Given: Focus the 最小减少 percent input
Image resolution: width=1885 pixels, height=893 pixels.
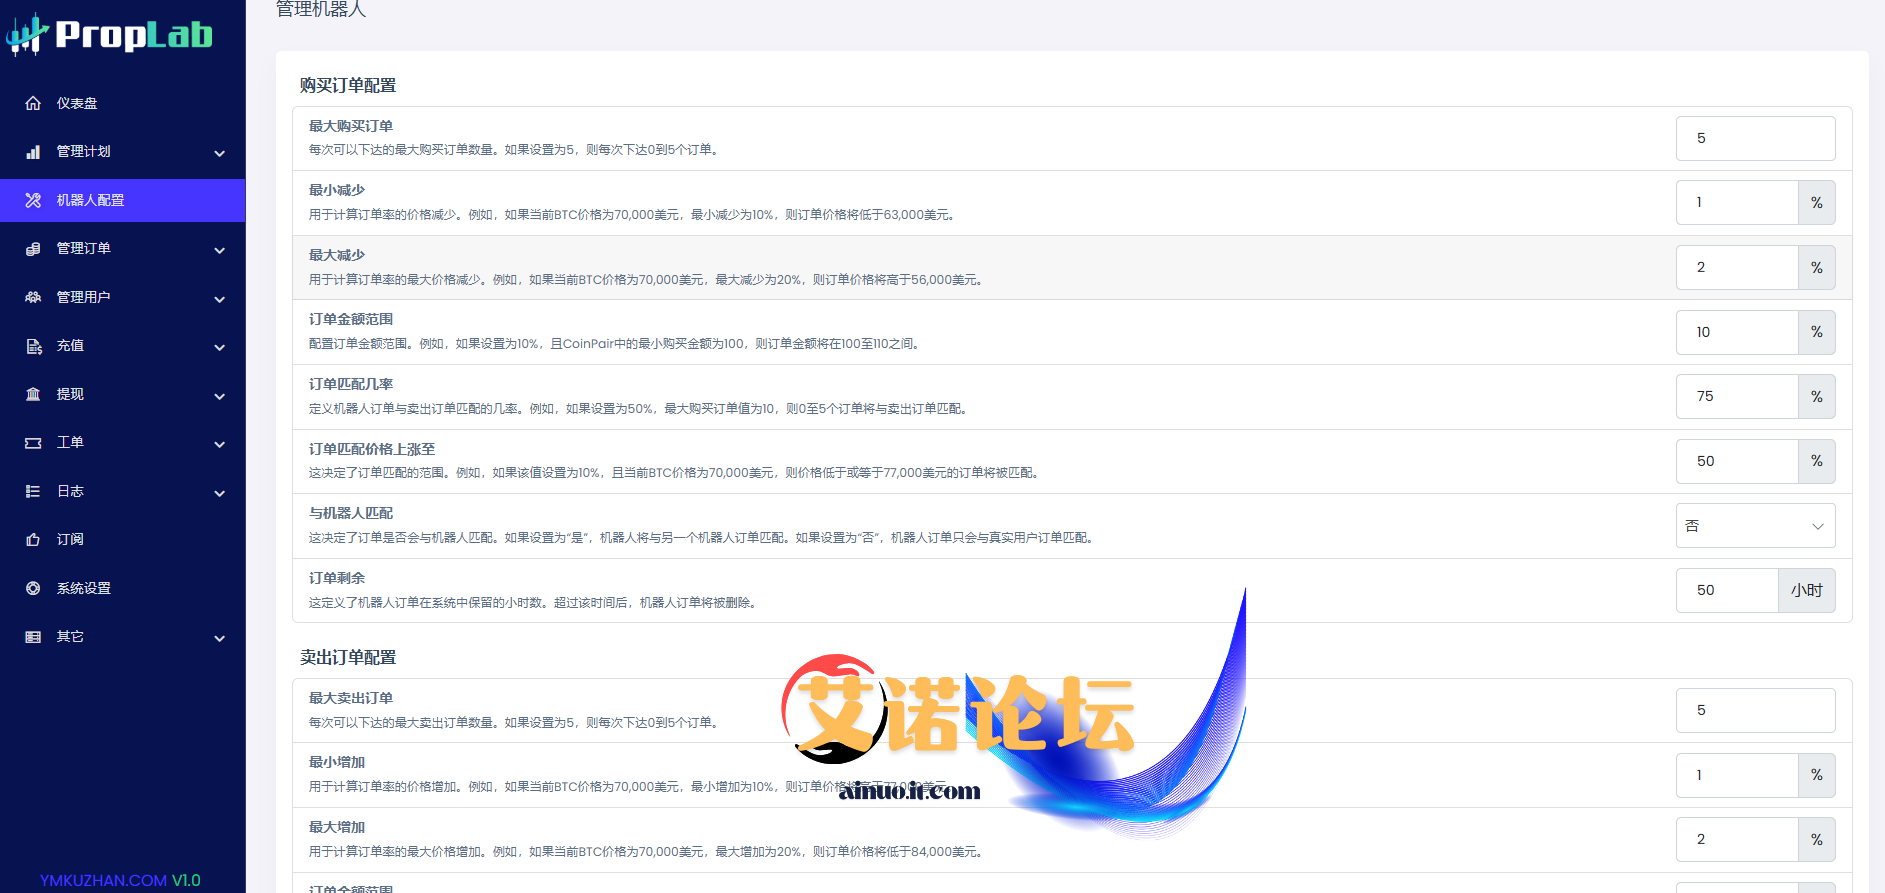Looking at the screenshot, I should point(1737,203).
